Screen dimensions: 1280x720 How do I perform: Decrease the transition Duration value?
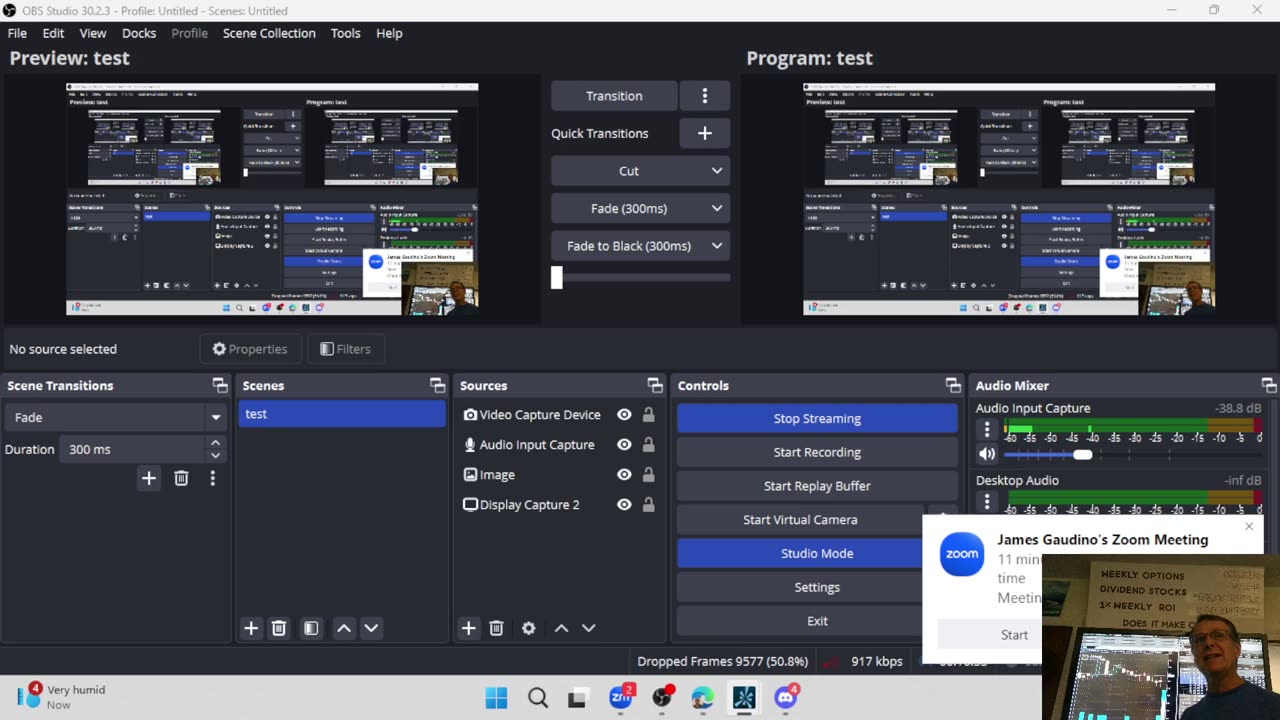click(215, 456)
